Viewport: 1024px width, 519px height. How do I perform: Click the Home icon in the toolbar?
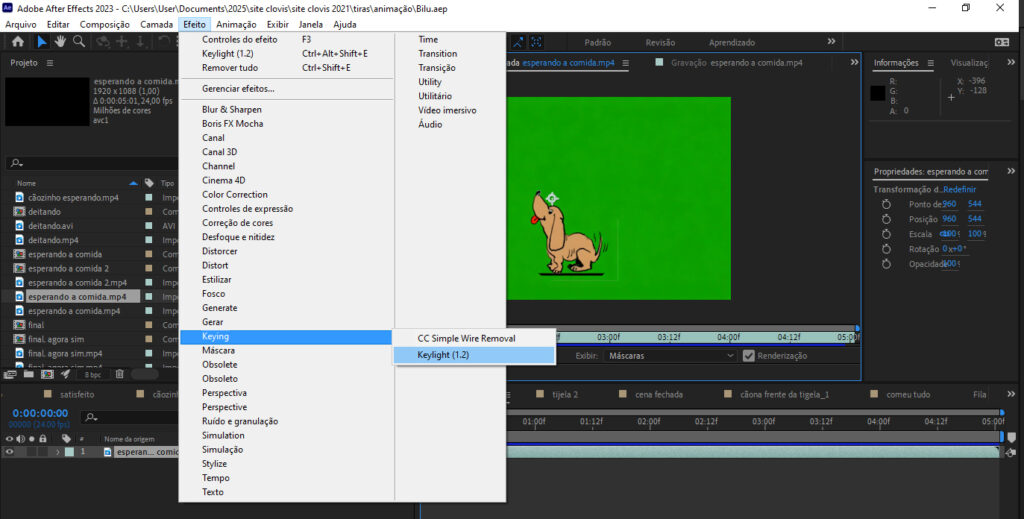point(17,42)
